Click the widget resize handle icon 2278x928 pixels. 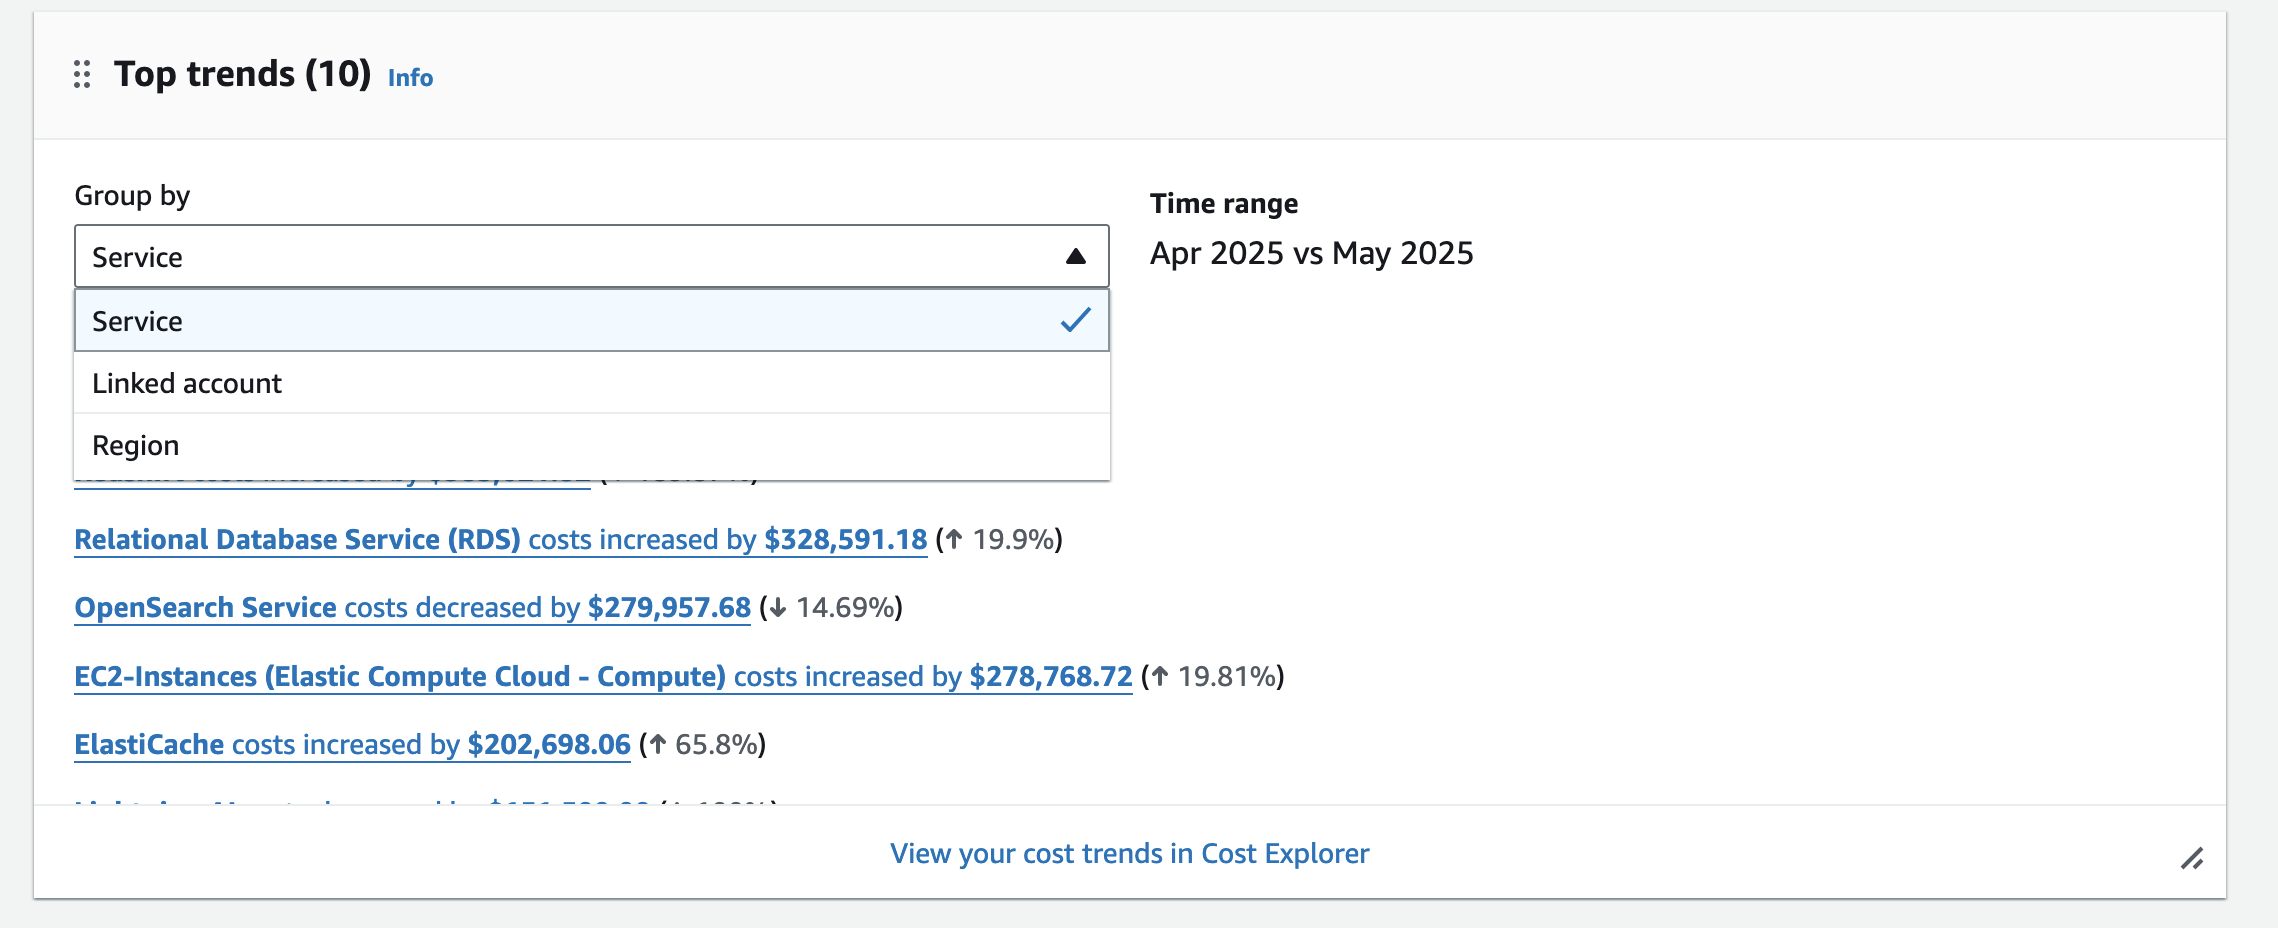coord(2192,858)
